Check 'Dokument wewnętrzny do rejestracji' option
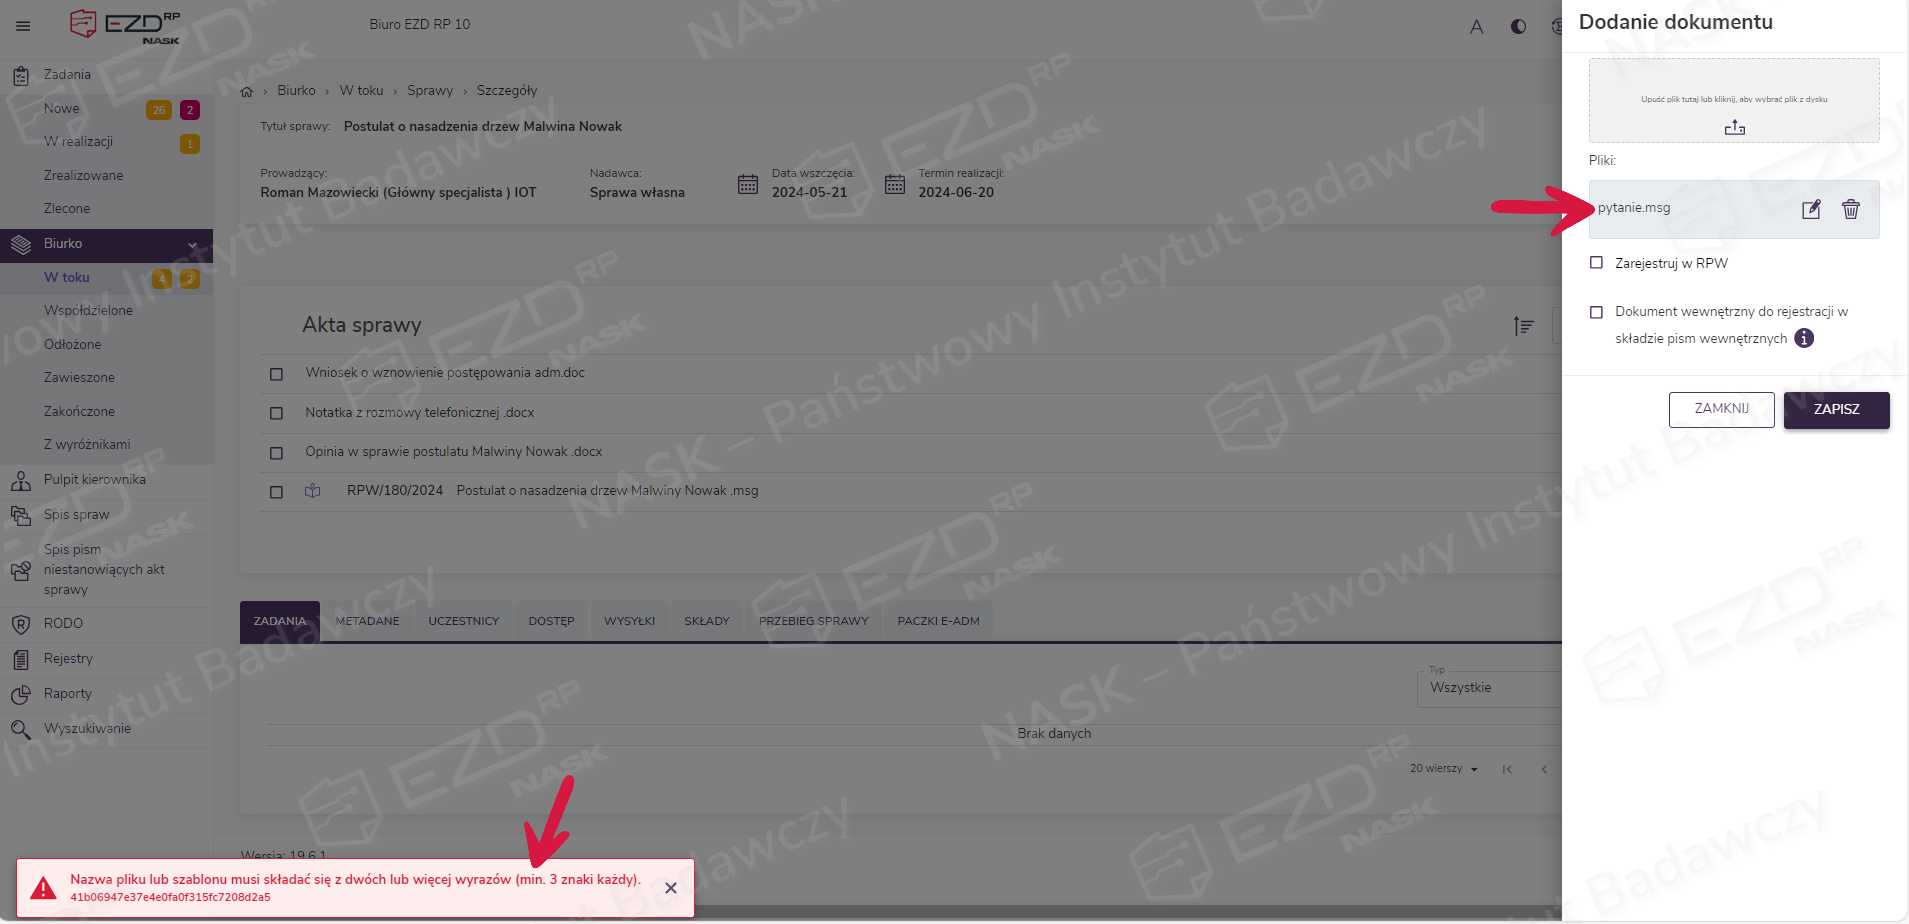Image resolution: width=1909 pixels, height=924 pixels. (1596, 312)
